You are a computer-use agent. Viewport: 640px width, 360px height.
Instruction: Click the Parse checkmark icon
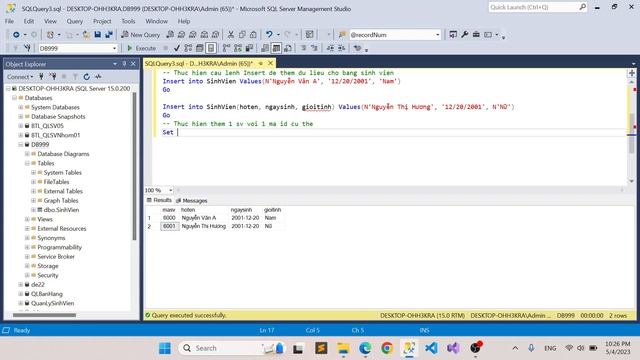[x=177, y=48]
